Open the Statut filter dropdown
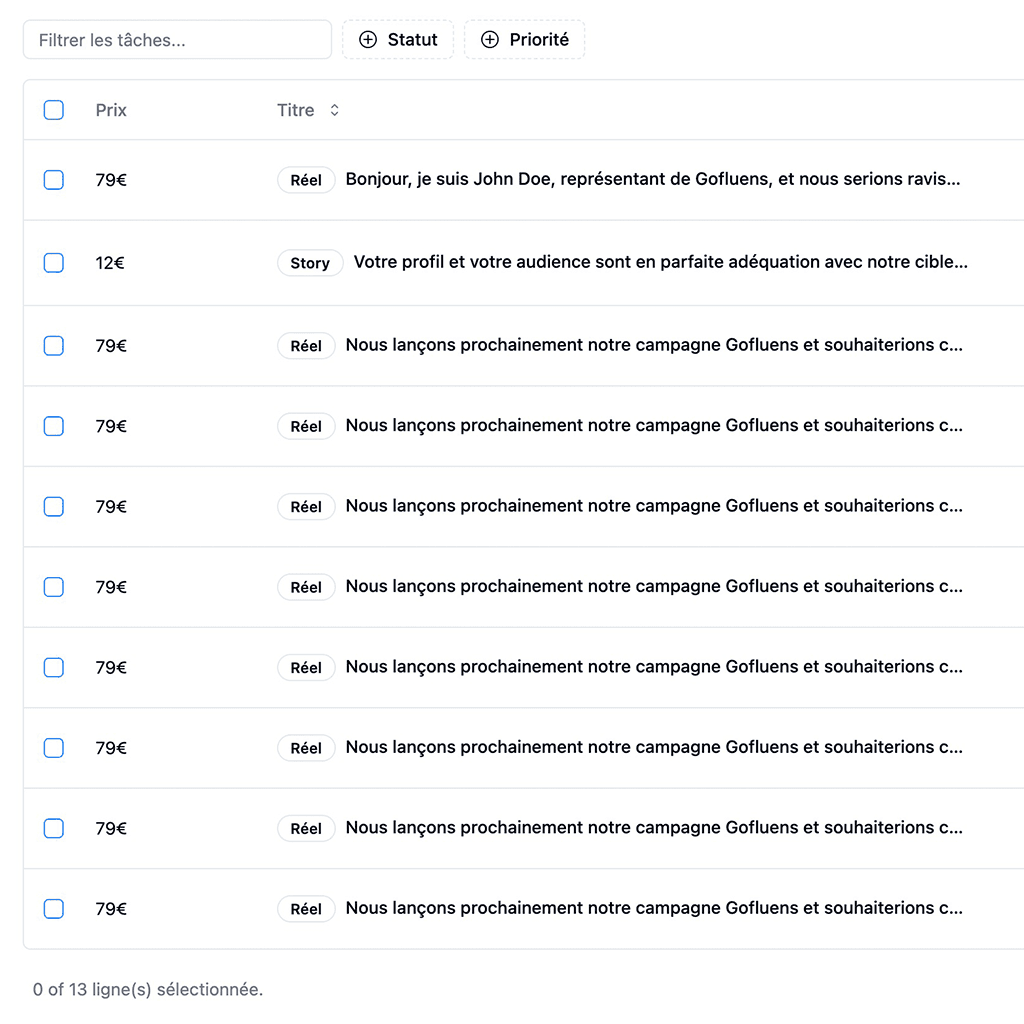The height and width of the screenshot is (1024, 1024). (x=398, y=40)
